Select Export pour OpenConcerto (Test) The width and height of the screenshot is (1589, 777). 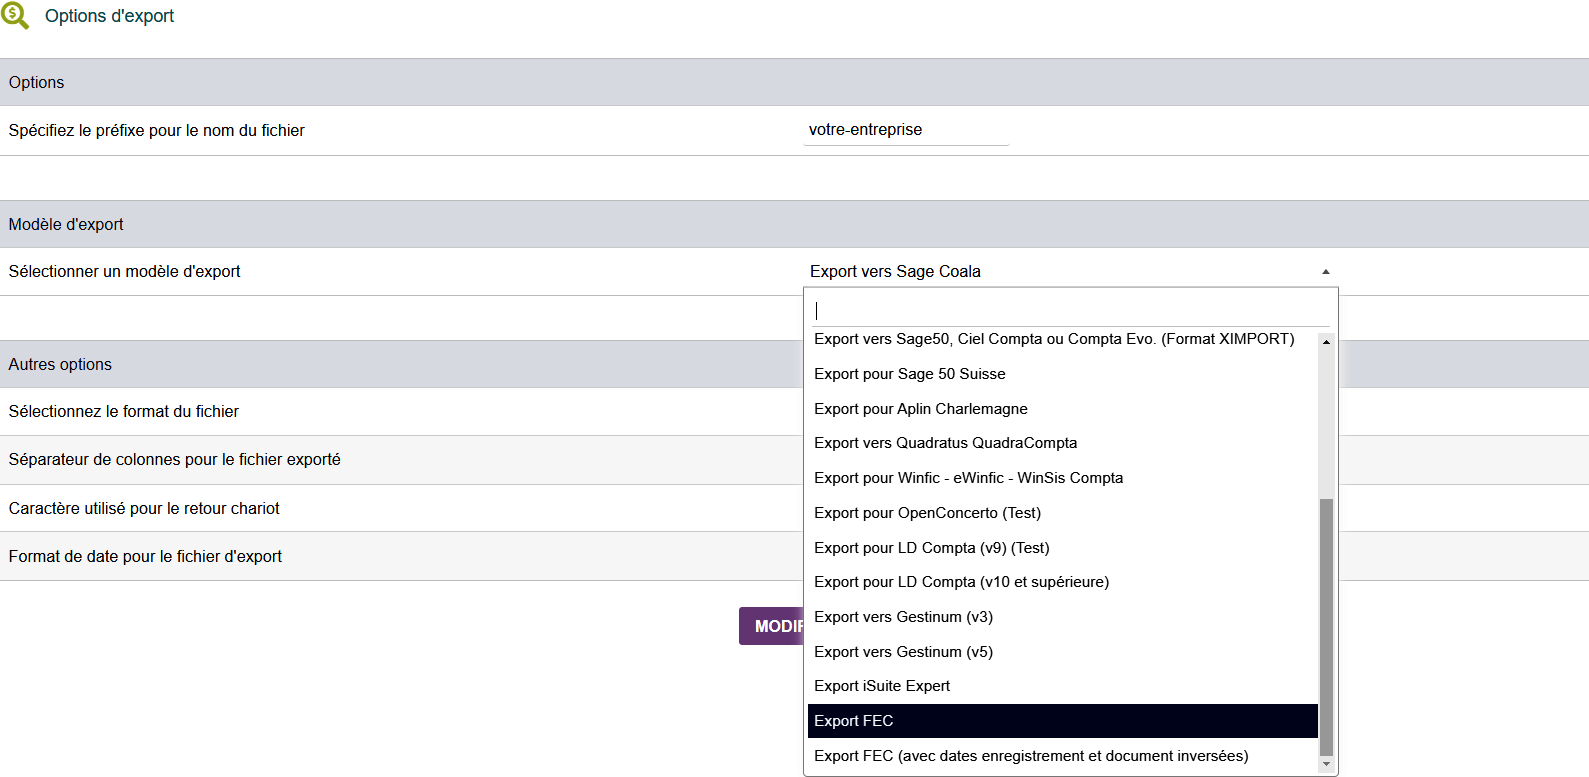tap(1062, 513)
